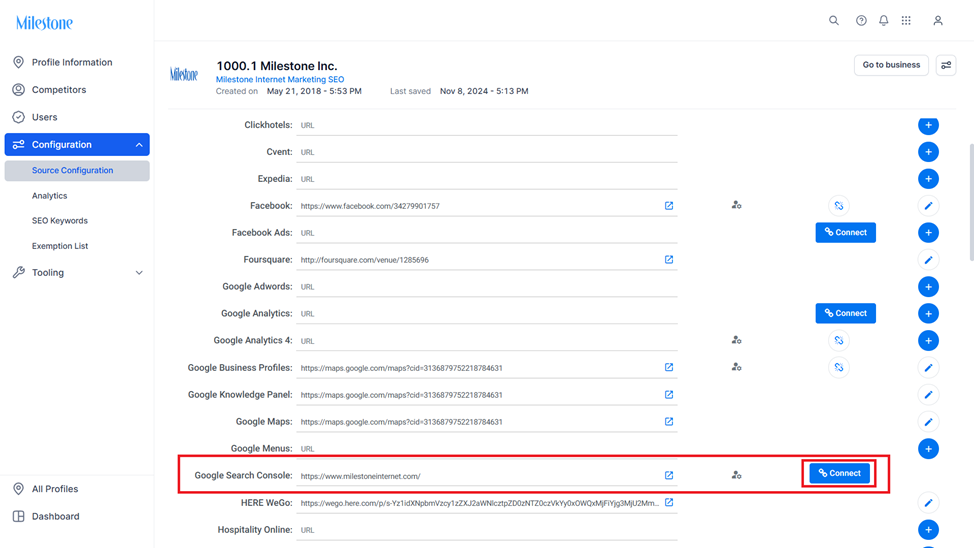Click the Hospitality Online URL input field
The width and height of the screenshot is (974, 548).
[x=486, y=530]
